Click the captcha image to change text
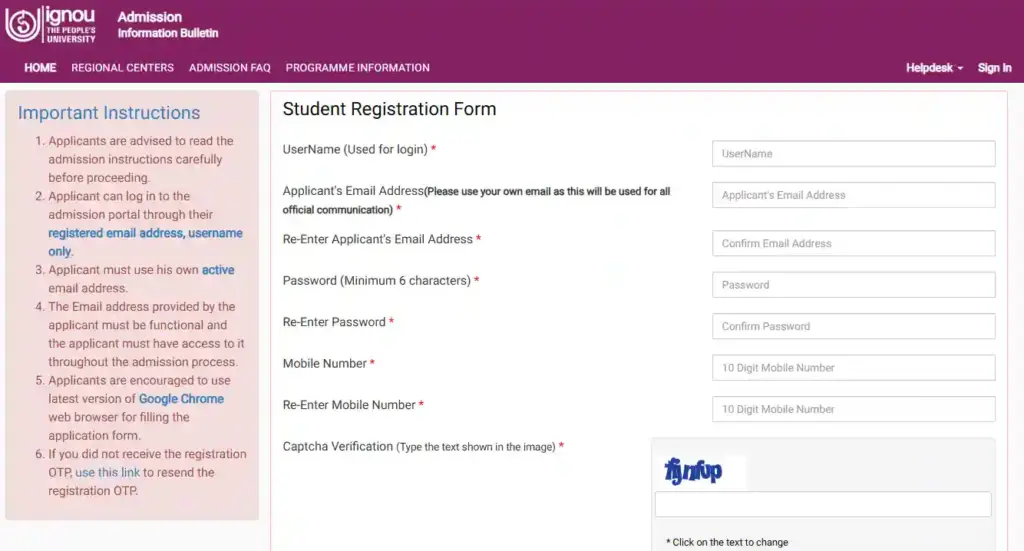Screen dimensions: 1024x551 693,469
